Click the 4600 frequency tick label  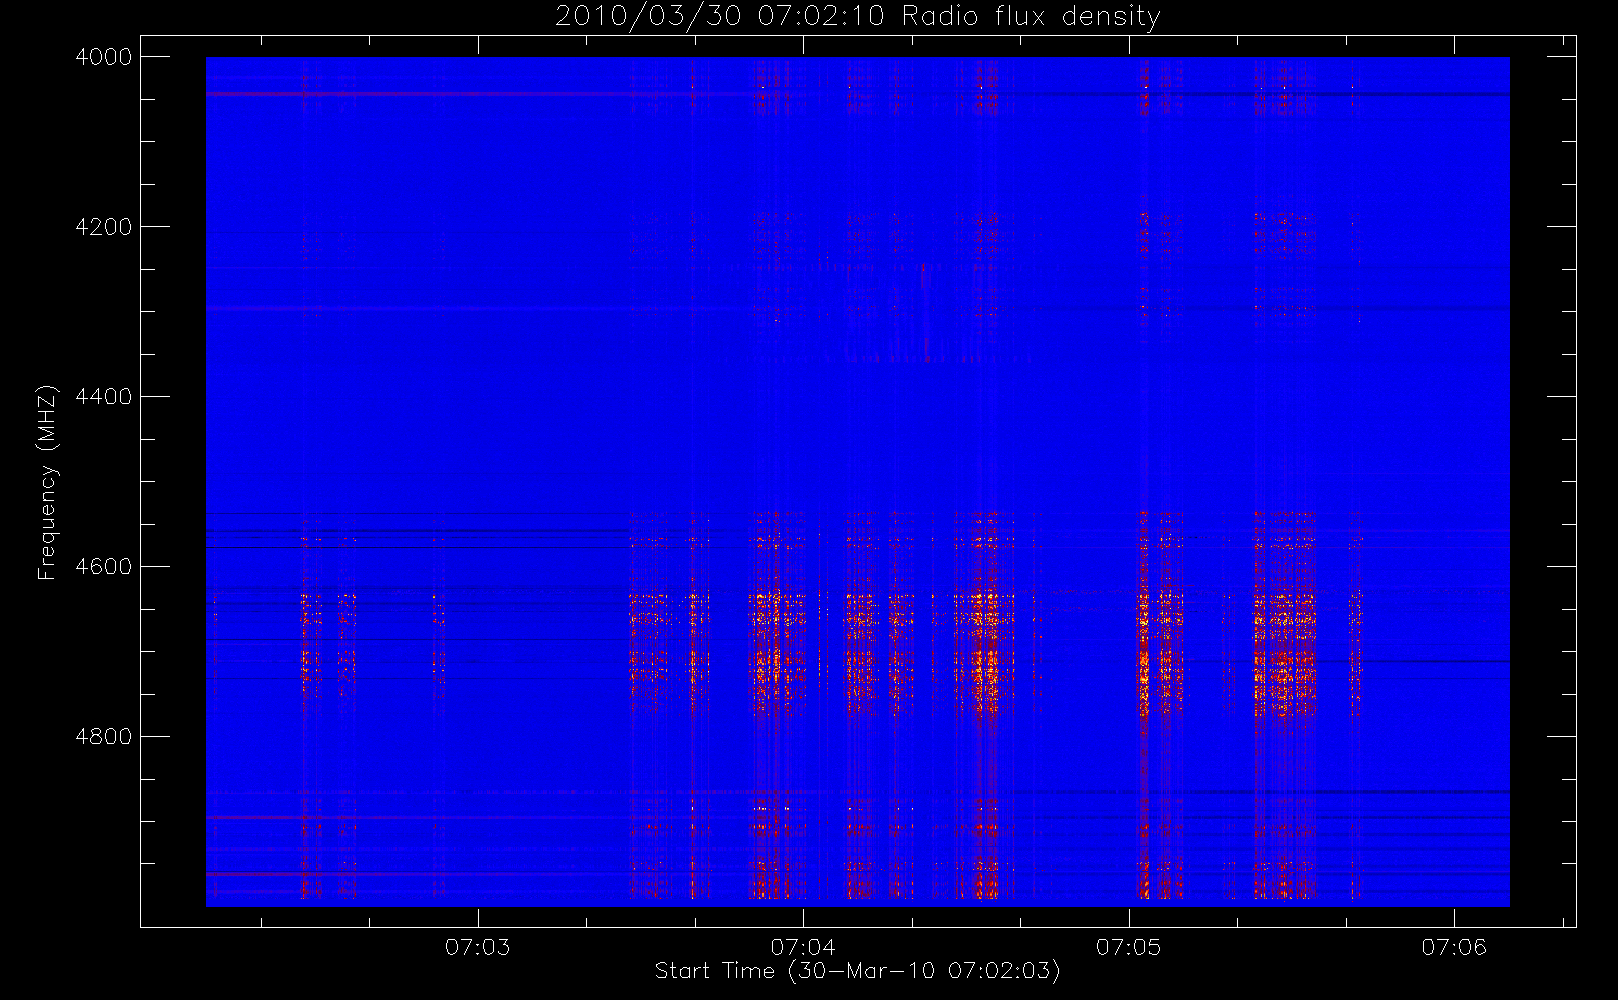(x=104, y=567)
